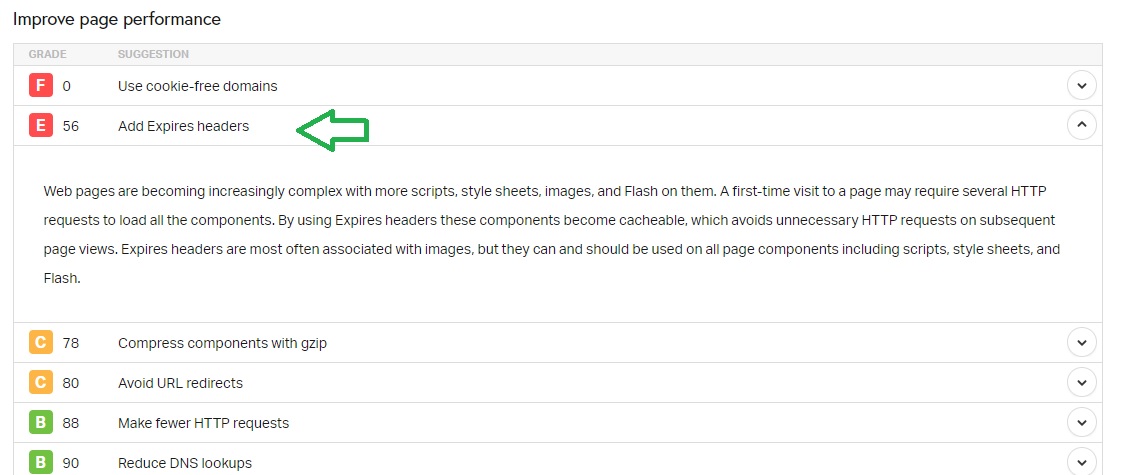This screenshot has height=475, width=1136.
Task: Click the score 56 next to grade E
Action: pyautogui.click(x=70, y=126)
